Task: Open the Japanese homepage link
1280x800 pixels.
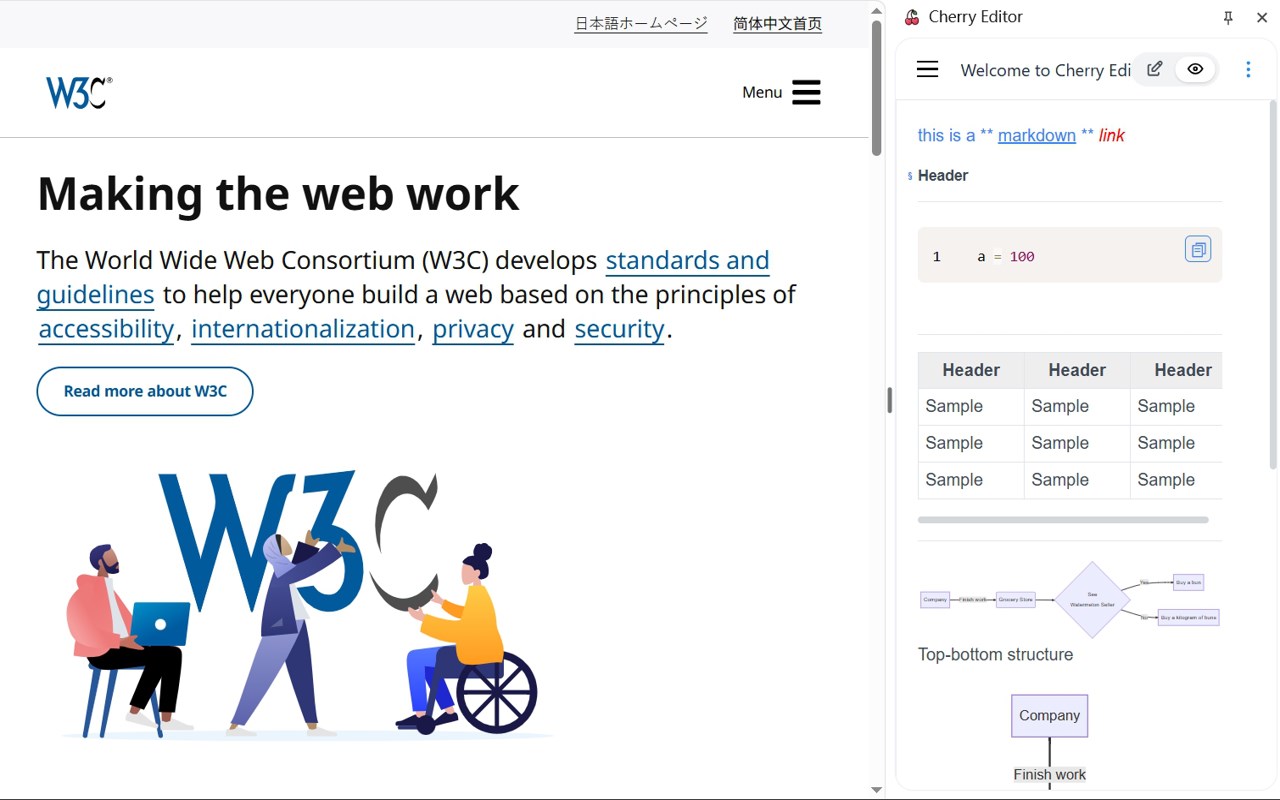Action: [x=641, y=23]
